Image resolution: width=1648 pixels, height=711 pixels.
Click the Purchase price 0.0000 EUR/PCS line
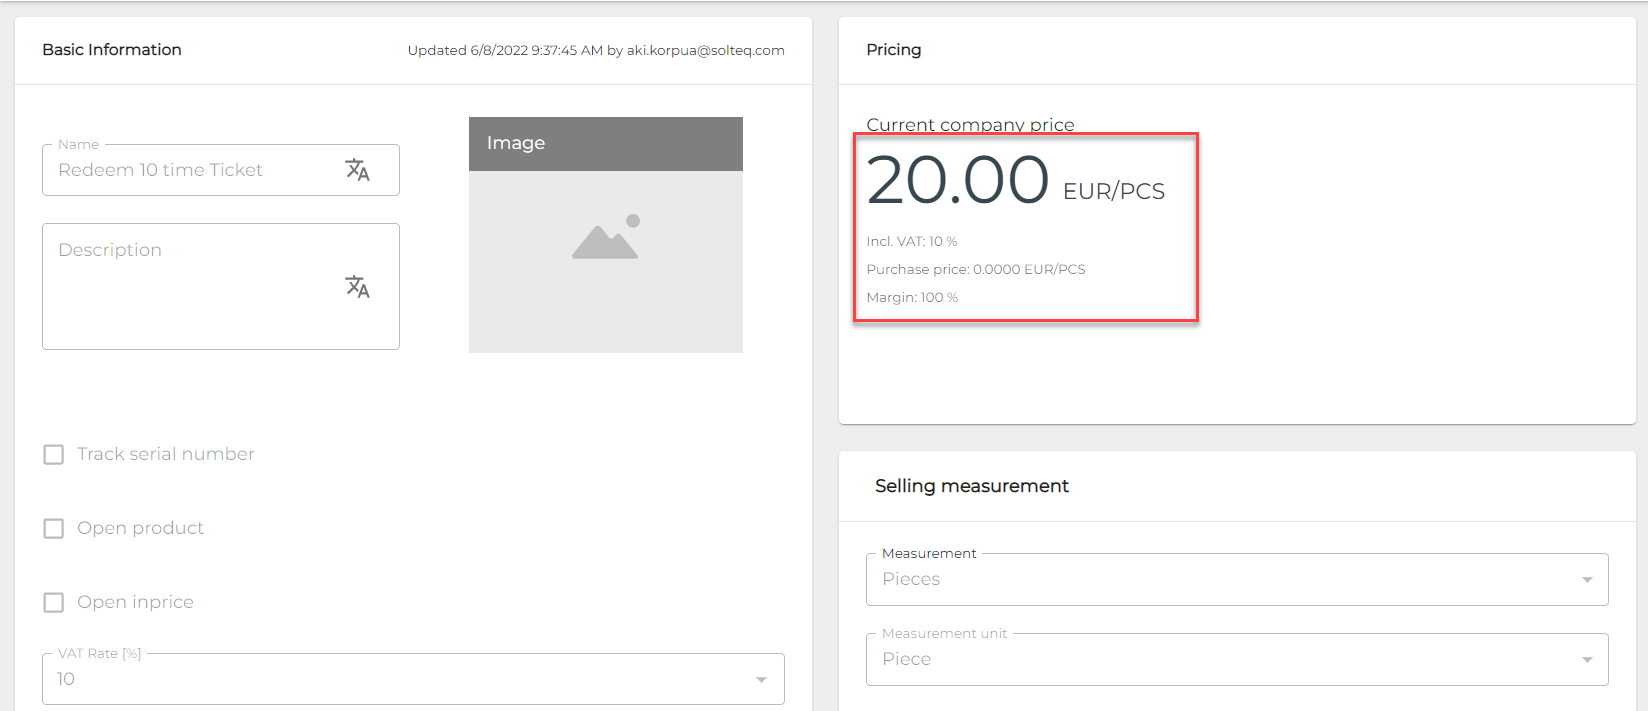tap(975, 270)
